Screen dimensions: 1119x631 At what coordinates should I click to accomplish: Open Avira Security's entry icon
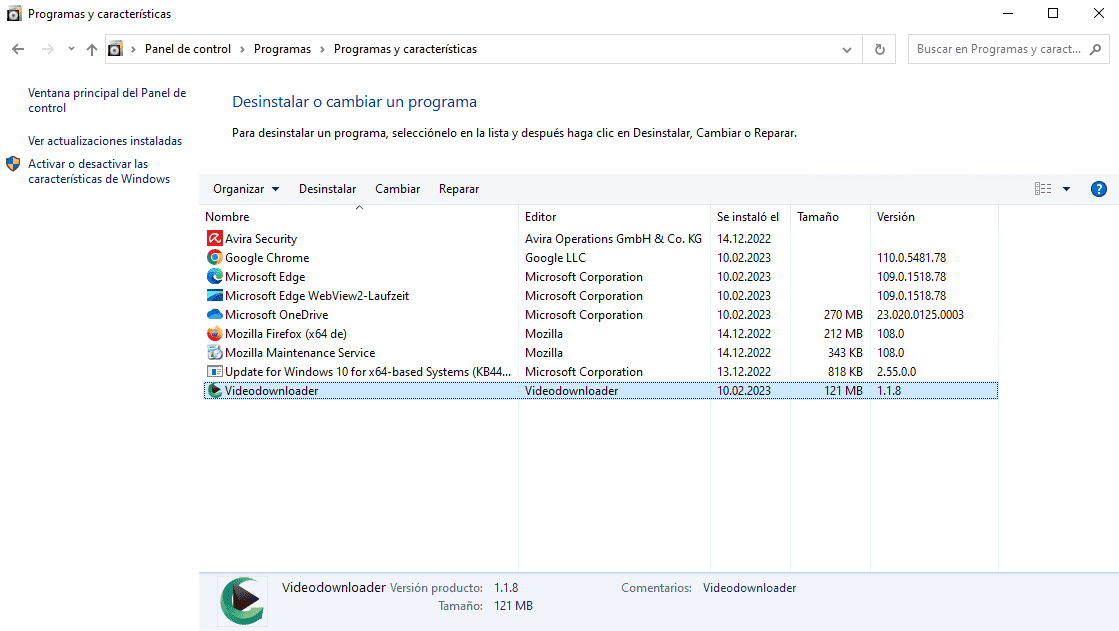point(214,238)
